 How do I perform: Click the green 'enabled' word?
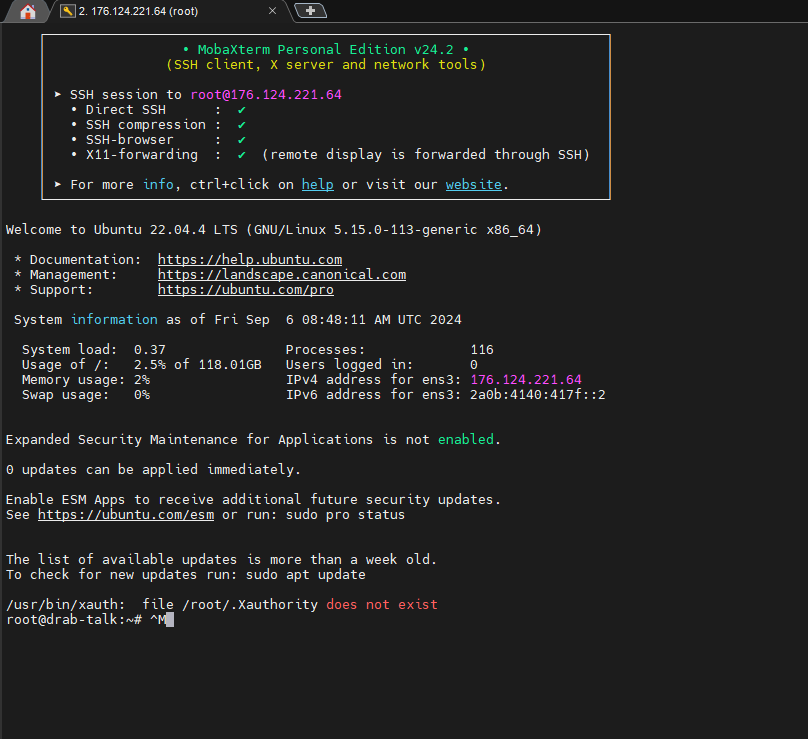[x=466, y=439]
